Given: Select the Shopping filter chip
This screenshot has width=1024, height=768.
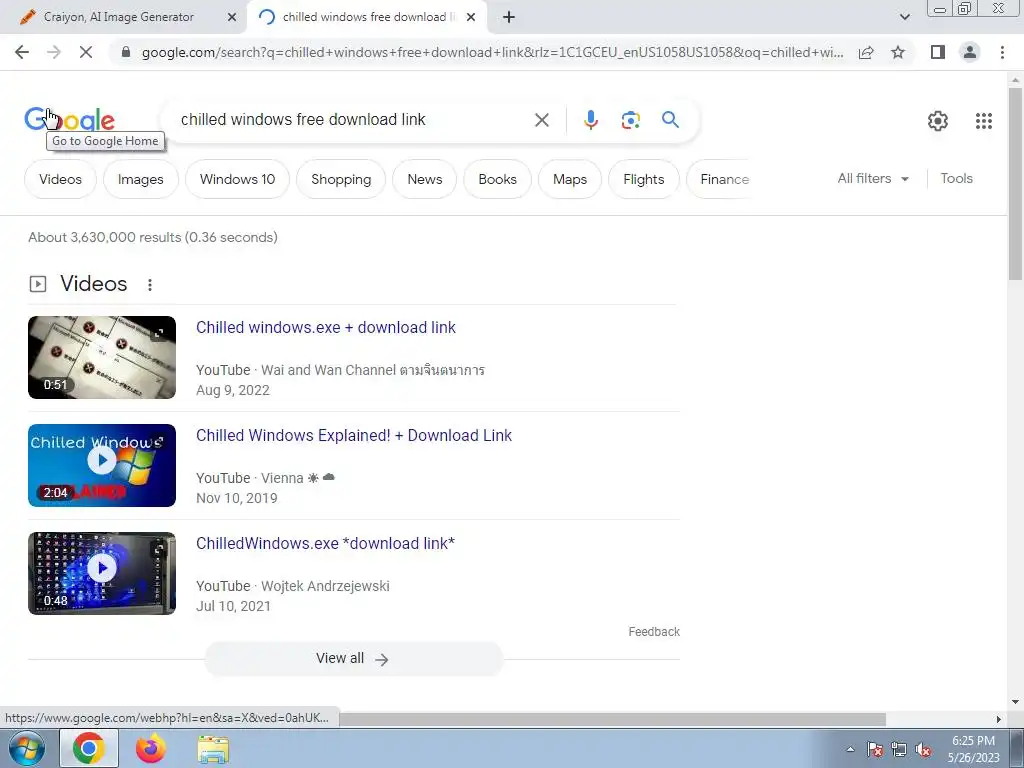Looking at the screenshot, I should (341, 179).
